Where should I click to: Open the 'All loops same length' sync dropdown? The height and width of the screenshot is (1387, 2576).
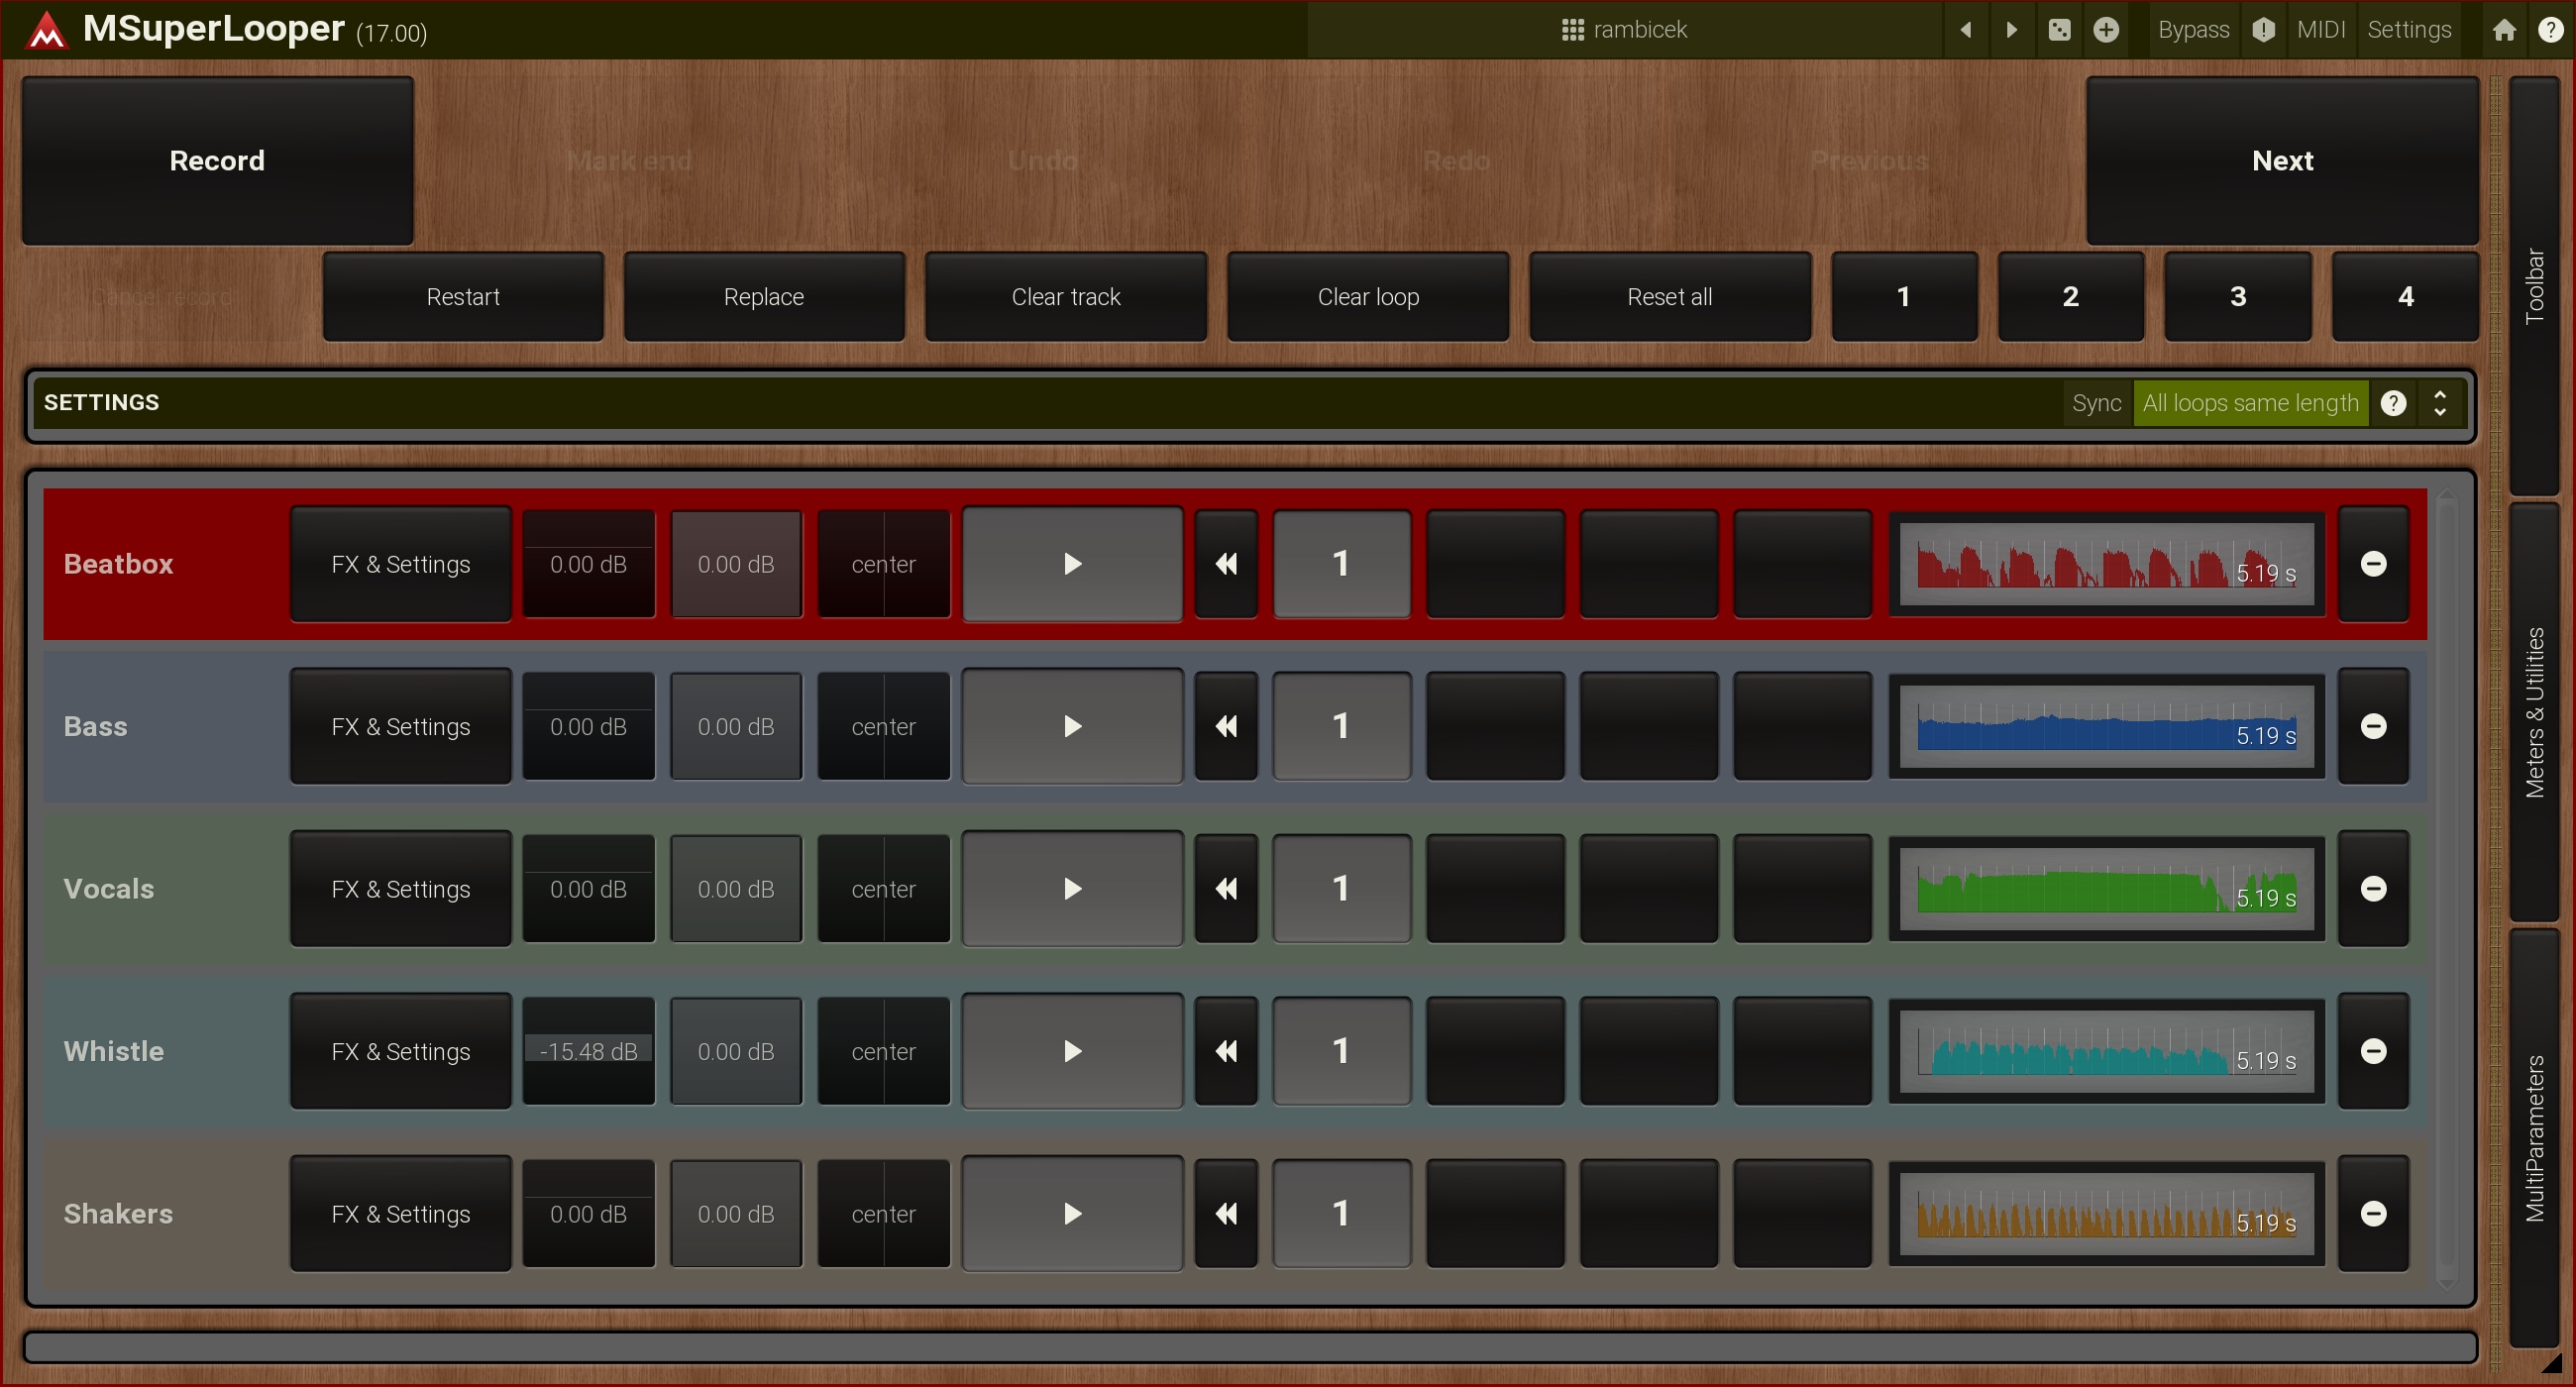pos(2250,403)
